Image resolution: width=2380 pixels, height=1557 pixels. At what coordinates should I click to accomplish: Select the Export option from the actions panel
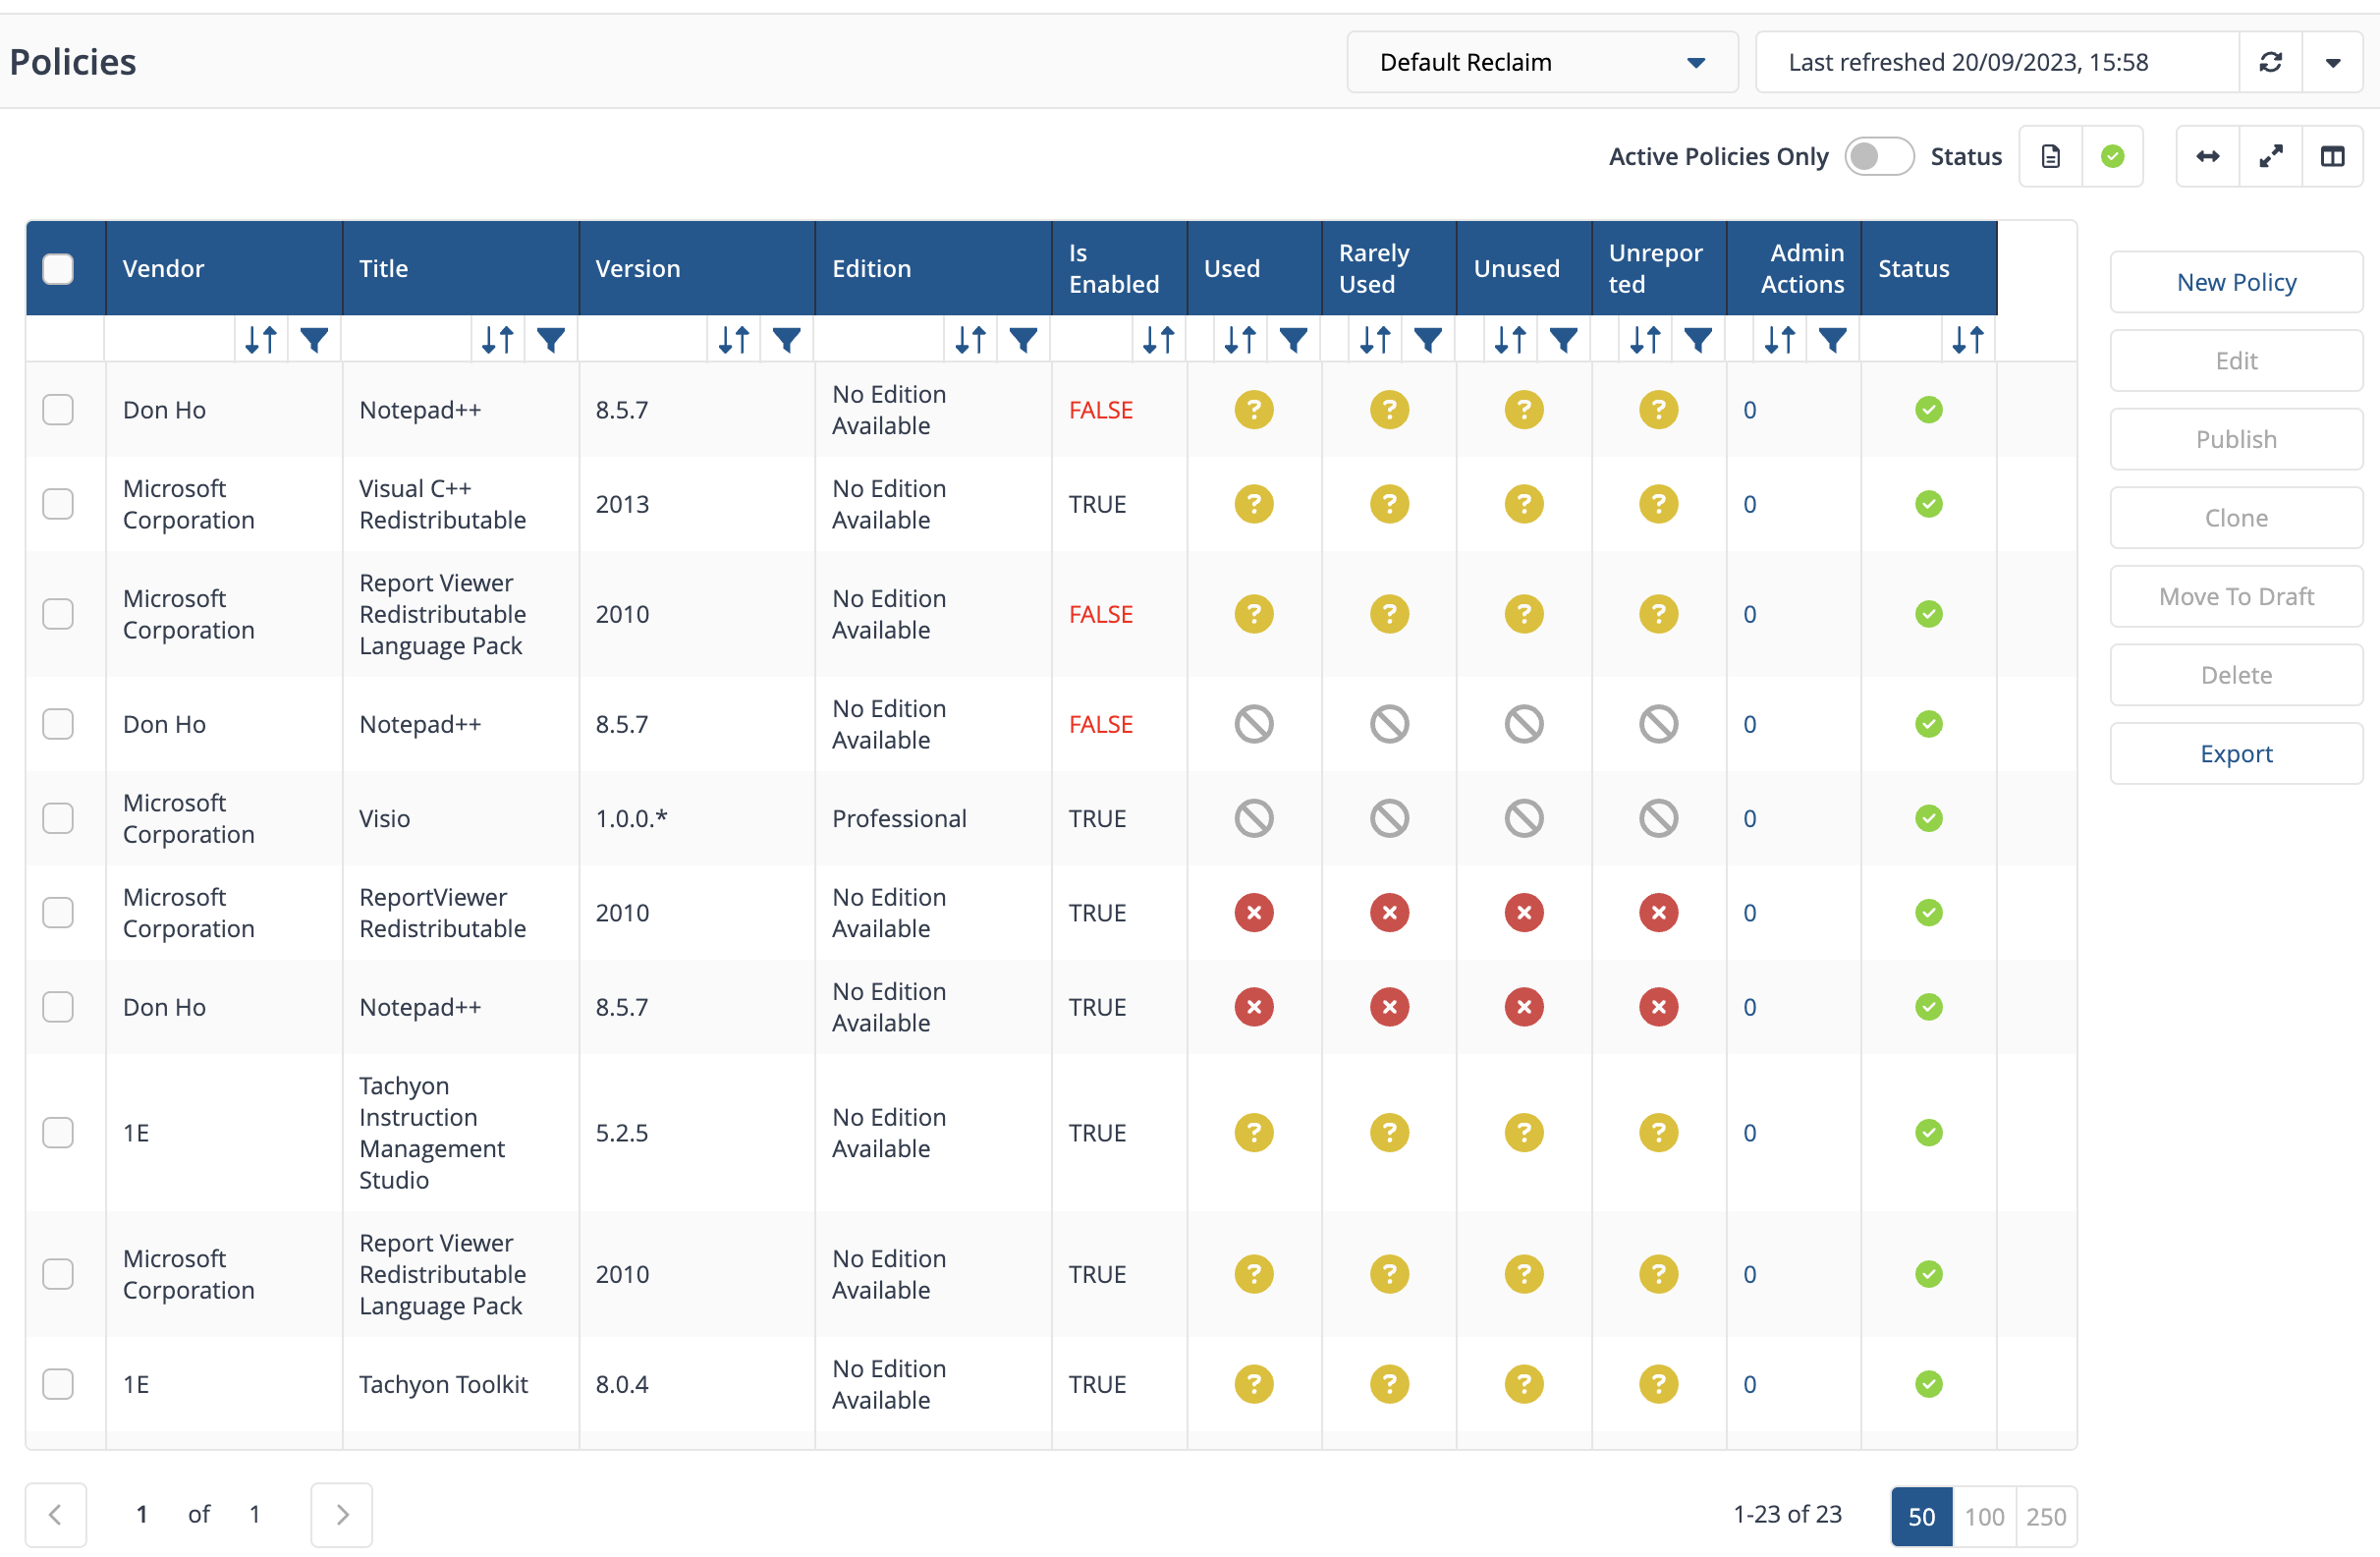click(x=2238, y=752)
